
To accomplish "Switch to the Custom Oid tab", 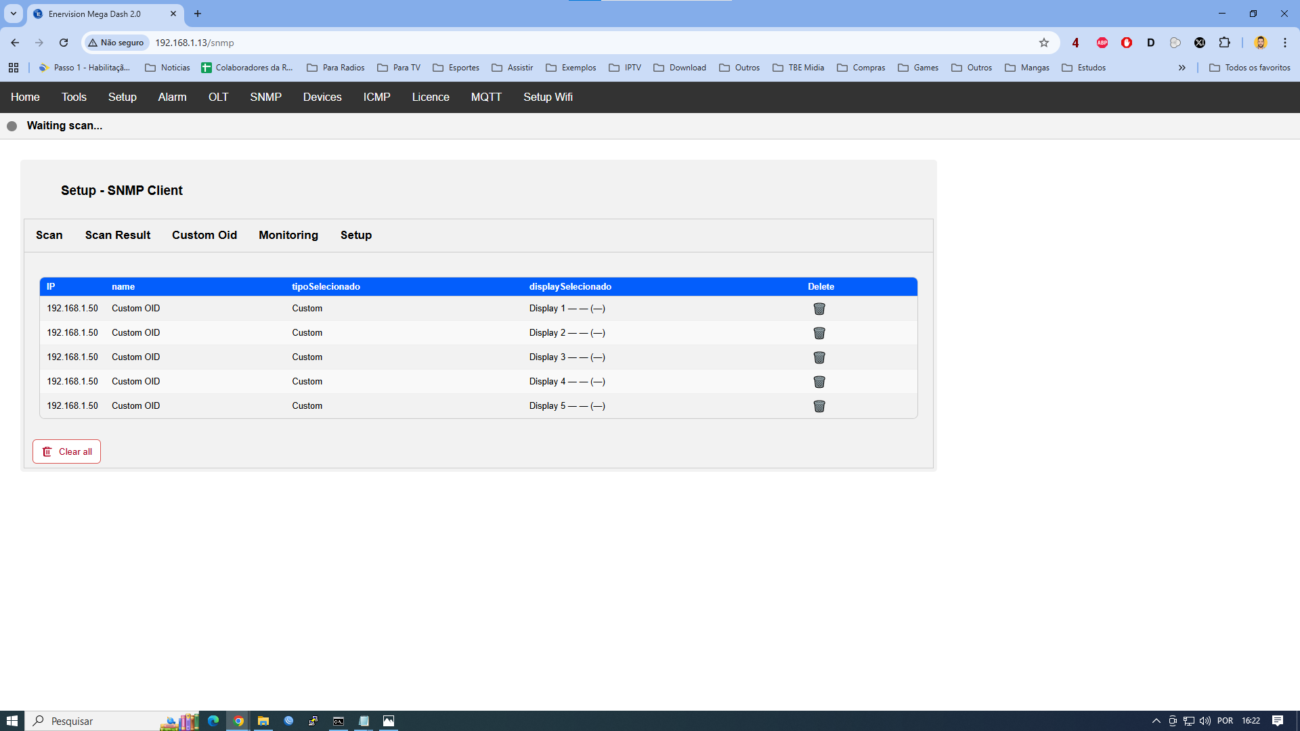I will 204,235.
